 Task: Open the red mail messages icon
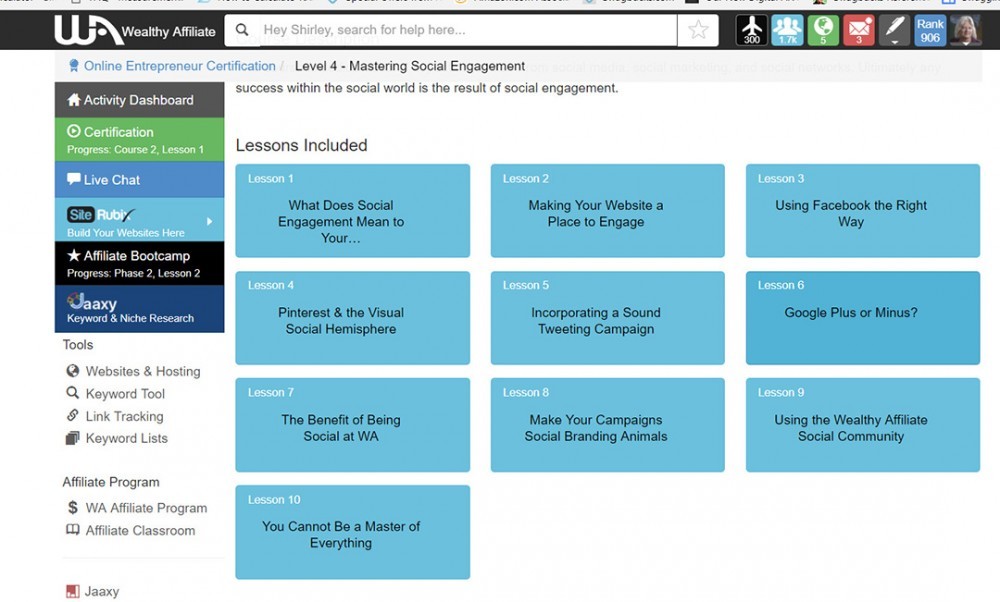[859, 30]
